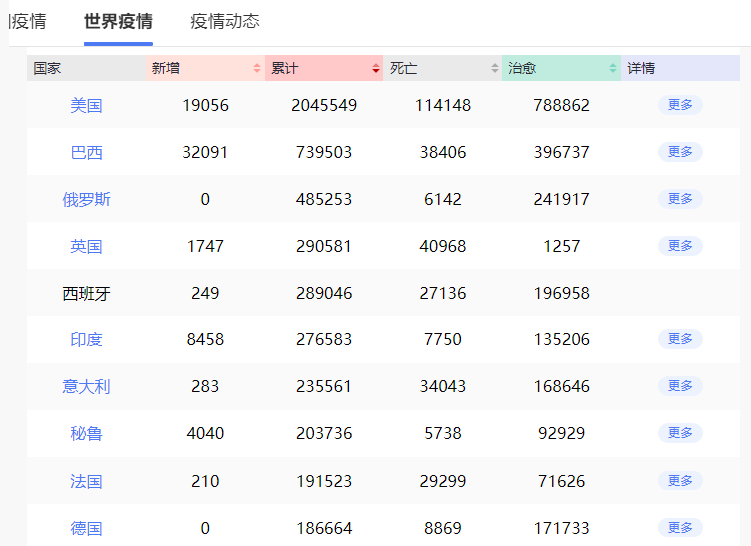This screenshot has width=751, height=546.
Task: Select the 西班牙 country name
Action: pos(86,293)
